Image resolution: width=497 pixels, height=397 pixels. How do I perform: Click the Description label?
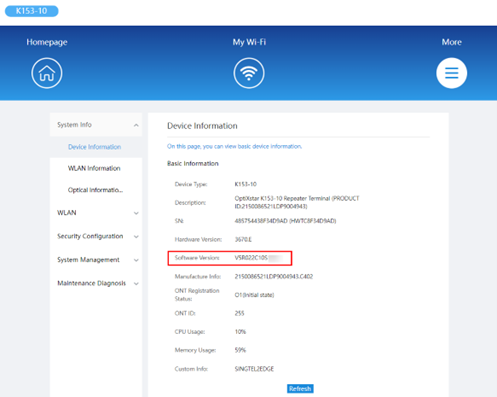point(190,202)
